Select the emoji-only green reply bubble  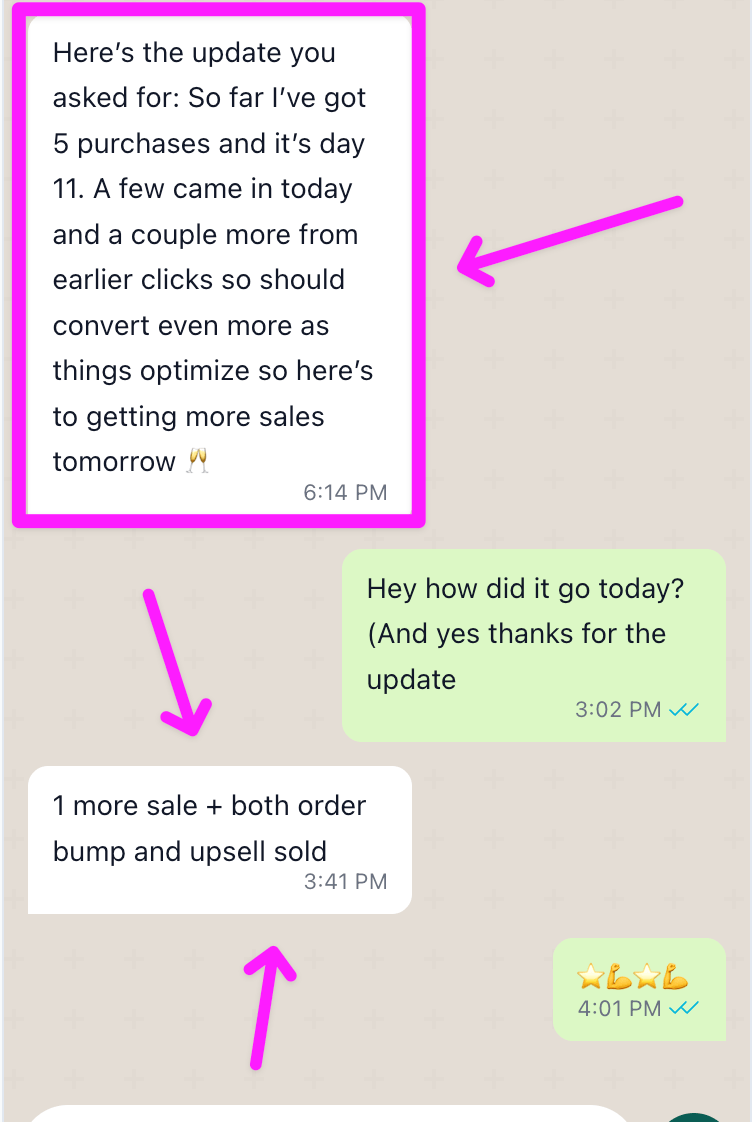tap(638, 988)
